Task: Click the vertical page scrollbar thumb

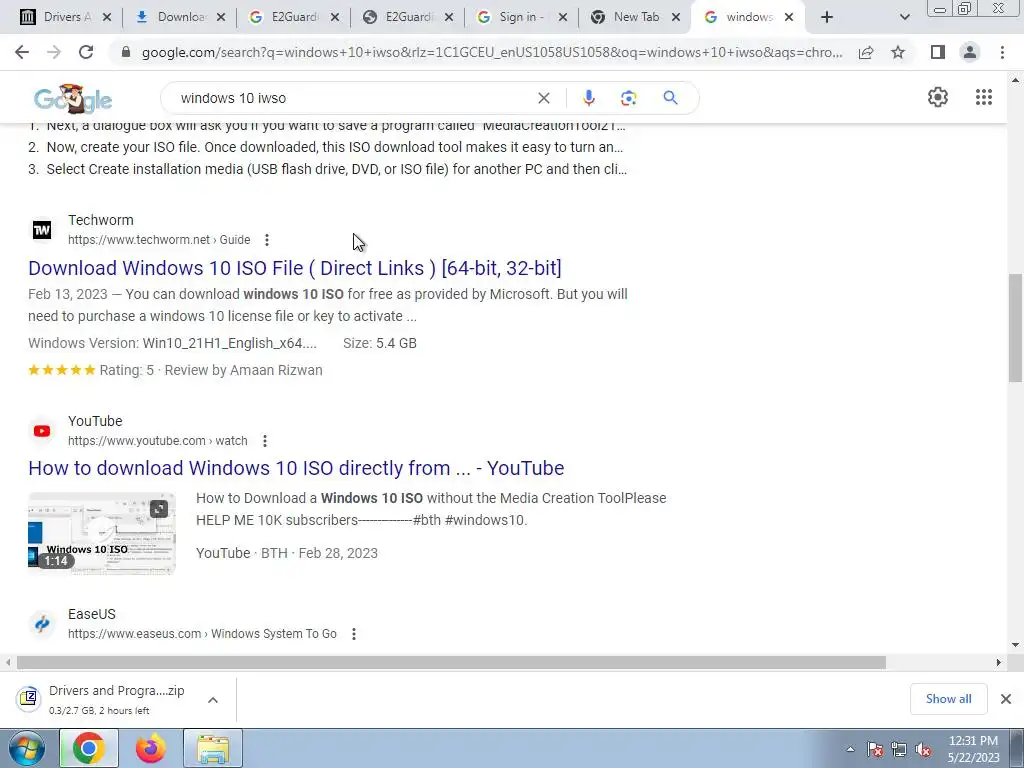Action: click(1015, 327)
